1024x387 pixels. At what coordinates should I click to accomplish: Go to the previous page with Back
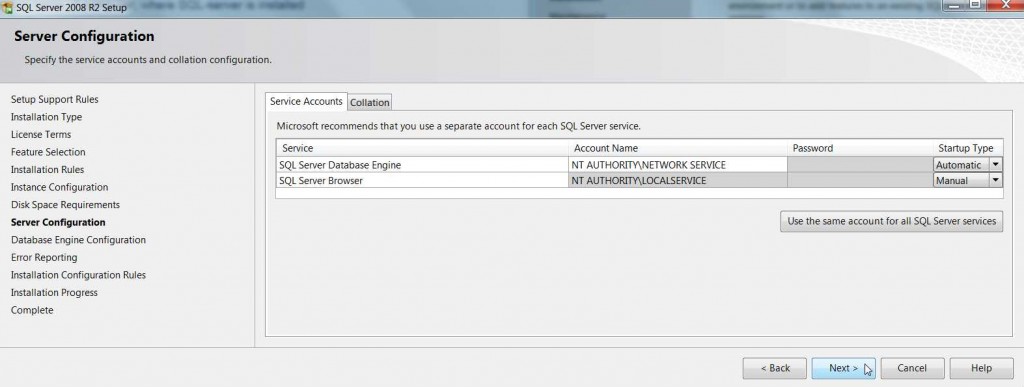click(775, 368)
